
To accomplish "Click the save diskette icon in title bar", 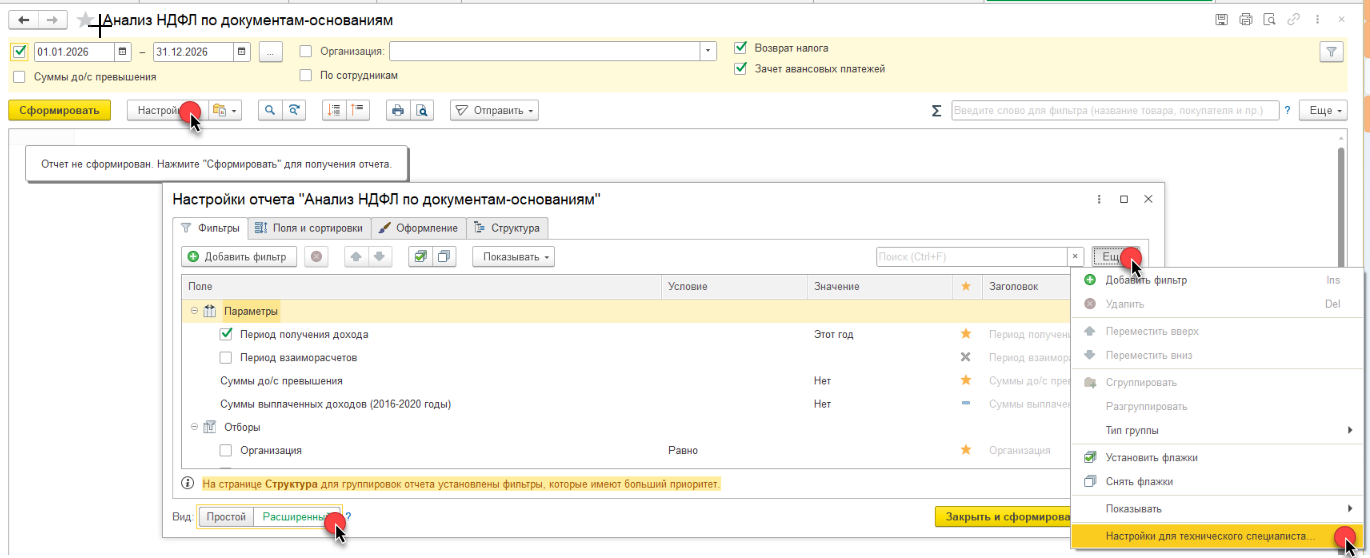I will click(1221, 19).
